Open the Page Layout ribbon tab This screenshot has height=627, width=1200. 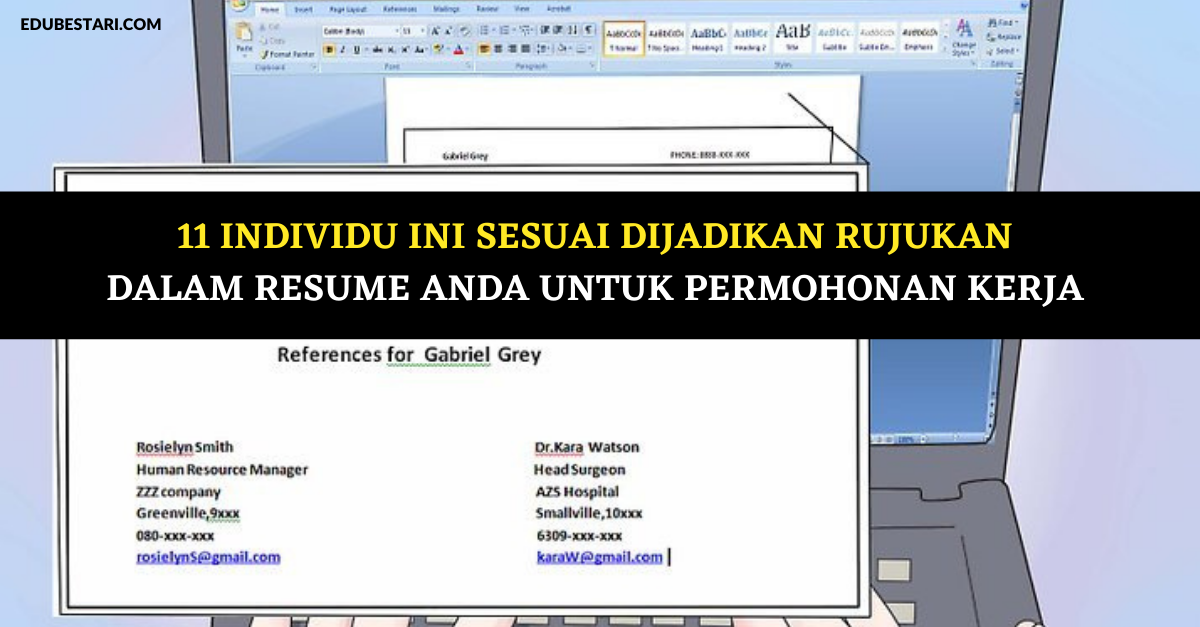pos(348,9)
